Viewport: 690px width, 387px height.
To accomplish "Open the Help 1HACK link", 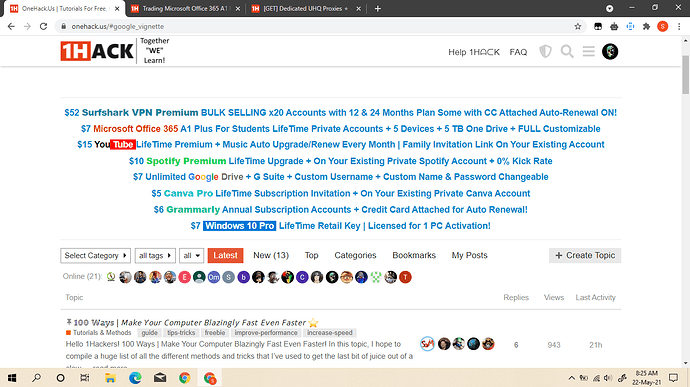I will click(474, 52).
